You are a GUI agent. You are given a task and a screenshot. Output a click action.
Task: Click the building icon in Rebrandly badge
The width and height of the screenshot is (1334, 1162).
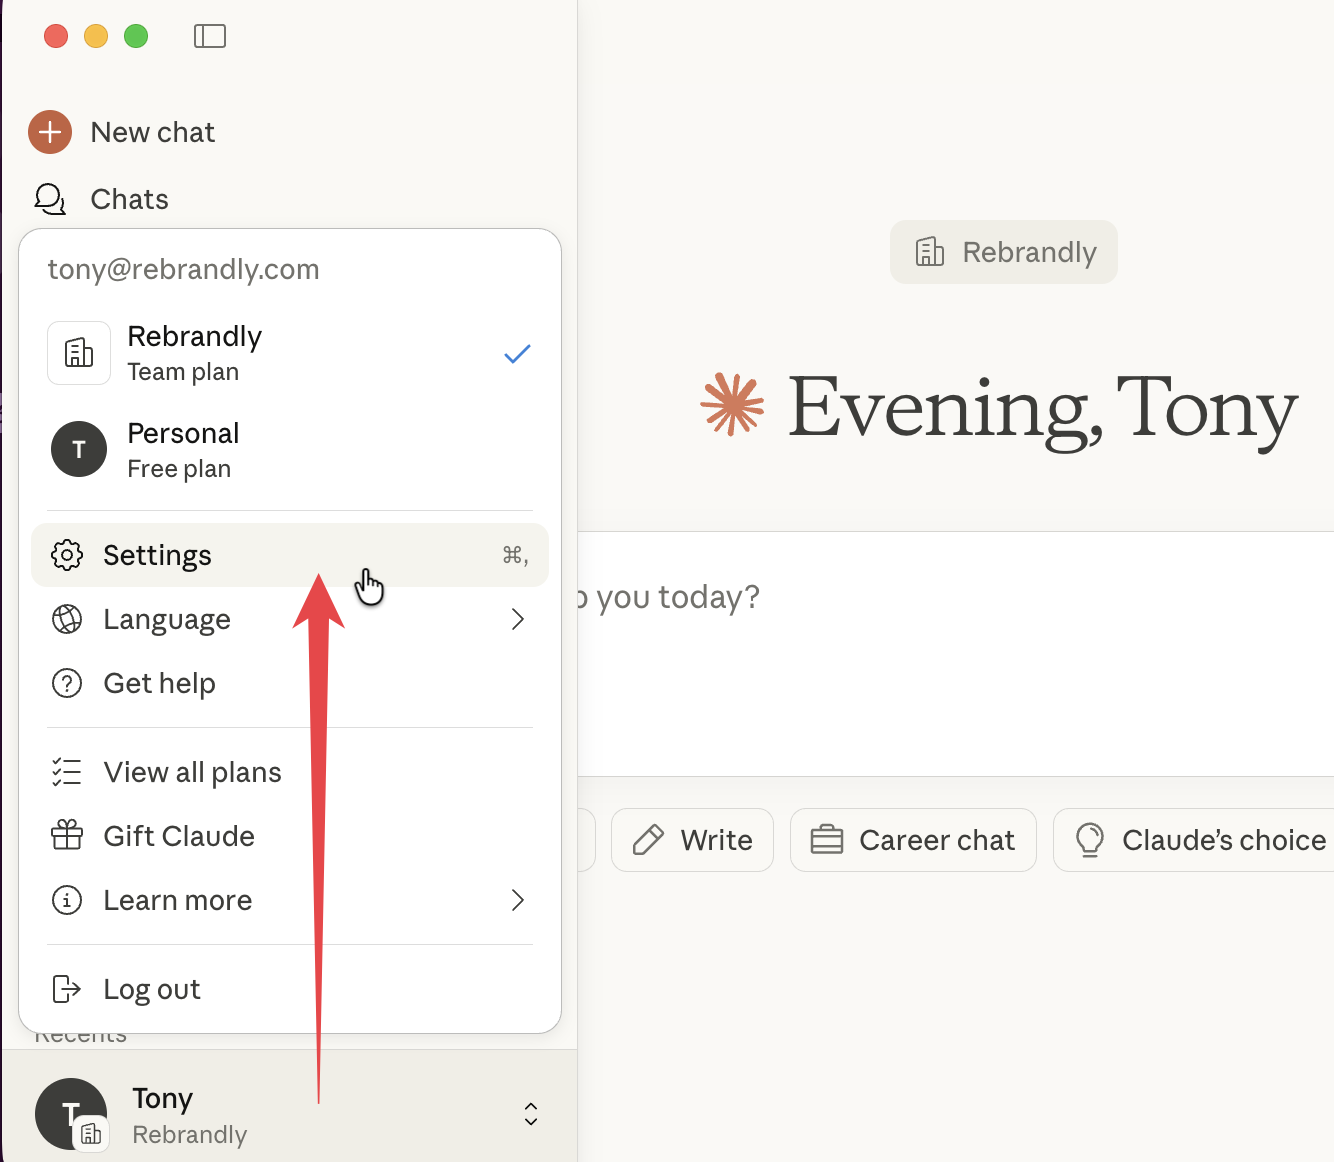tap(930, 252)
